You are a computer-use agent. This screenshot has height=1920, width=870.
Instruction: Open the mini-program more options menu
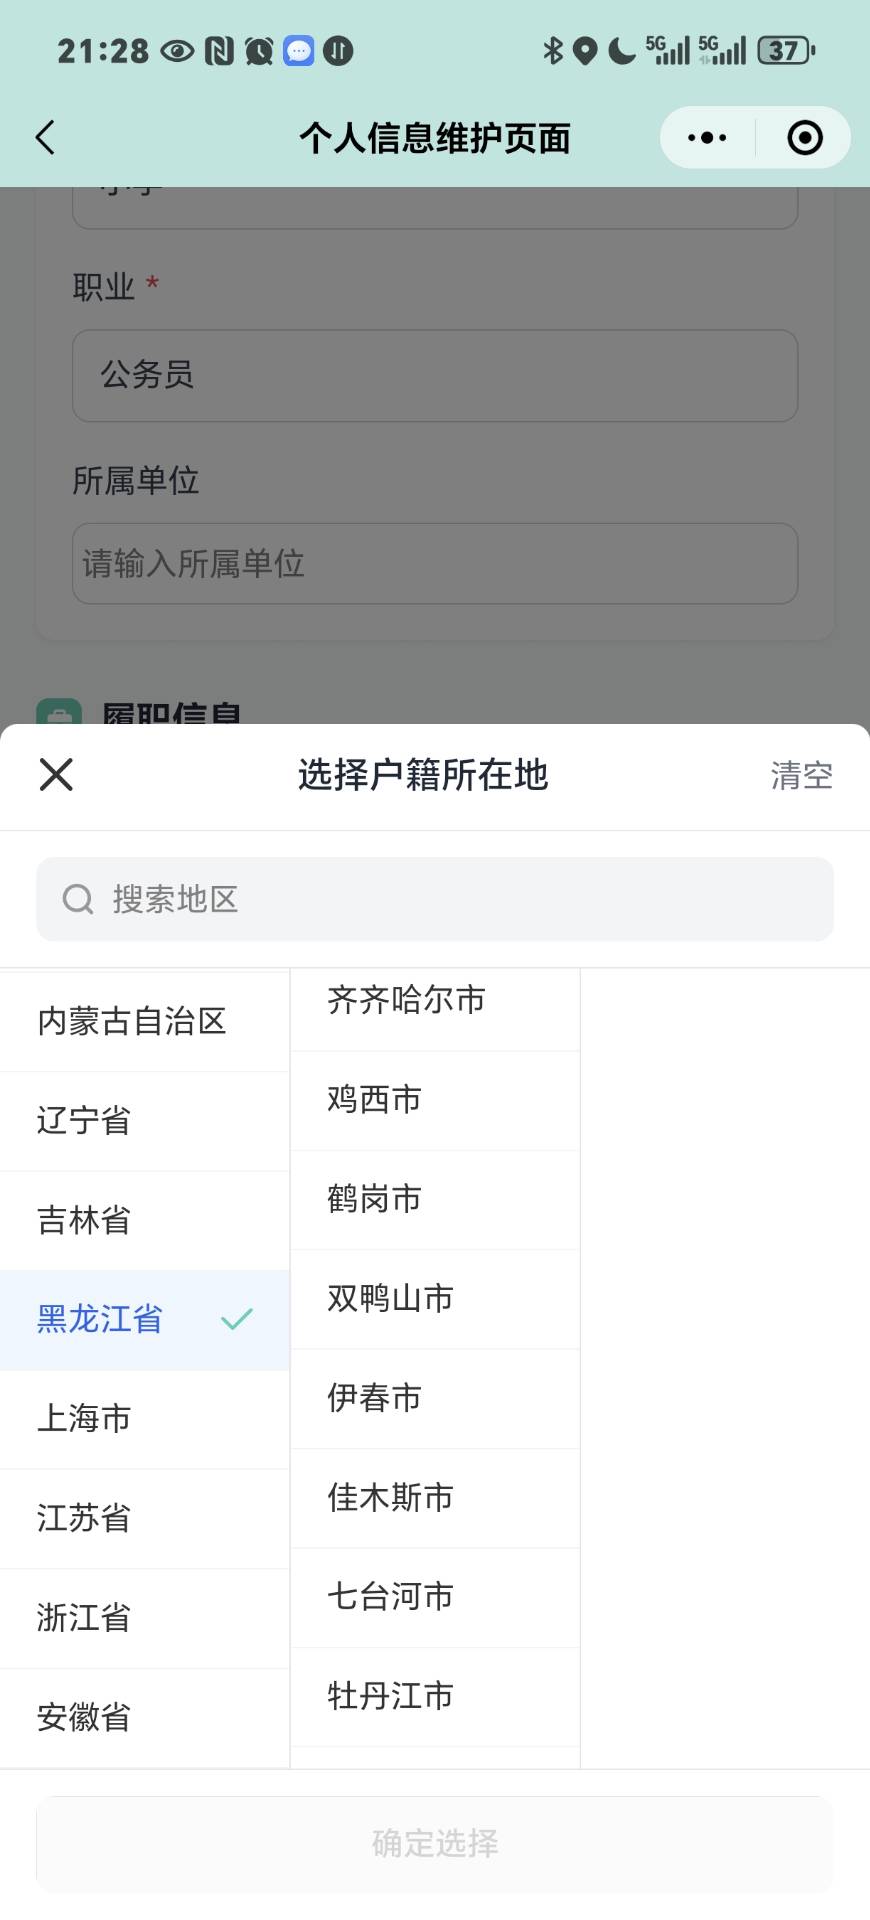(x=707, y=138)
